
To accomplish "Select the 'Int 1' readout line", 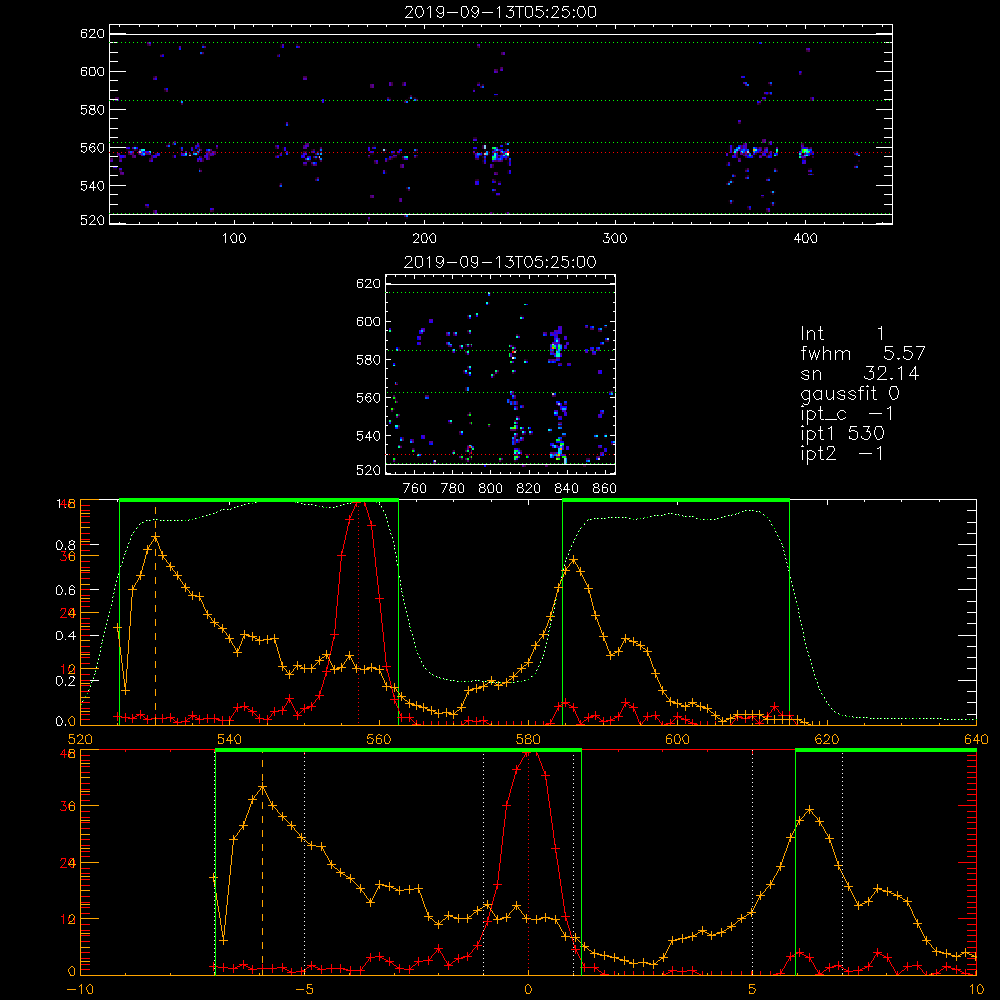I will tap(842, 334).
